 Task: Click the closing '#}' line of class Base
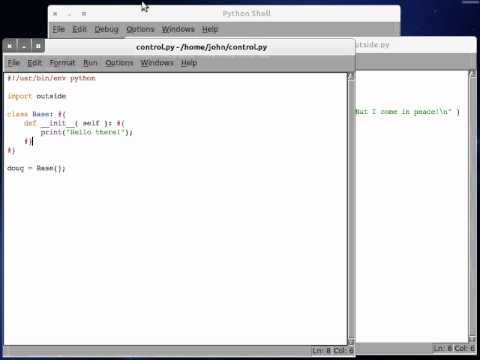(11, 150)
